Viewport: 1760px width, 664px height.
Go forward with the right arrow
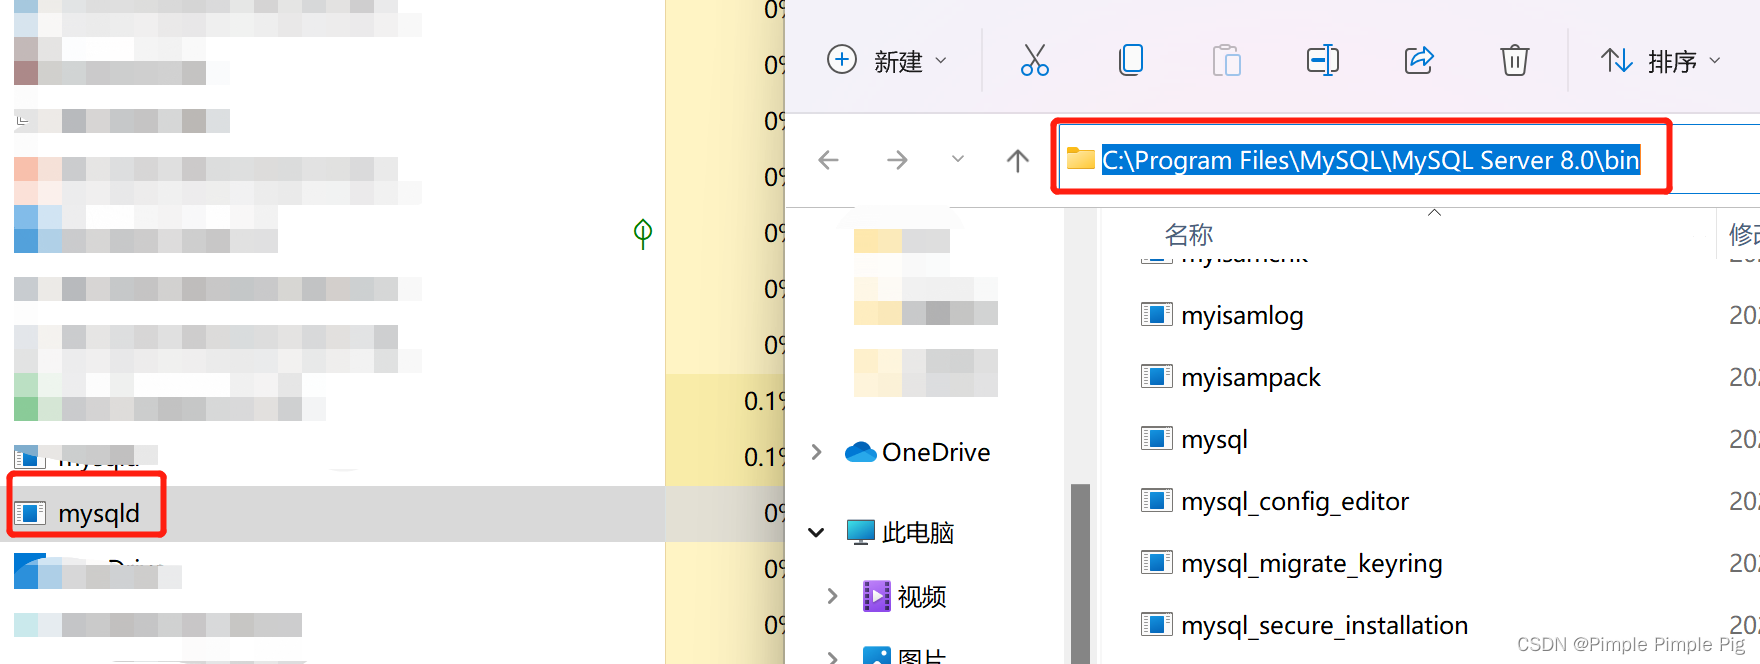click(x=897, y=160)
